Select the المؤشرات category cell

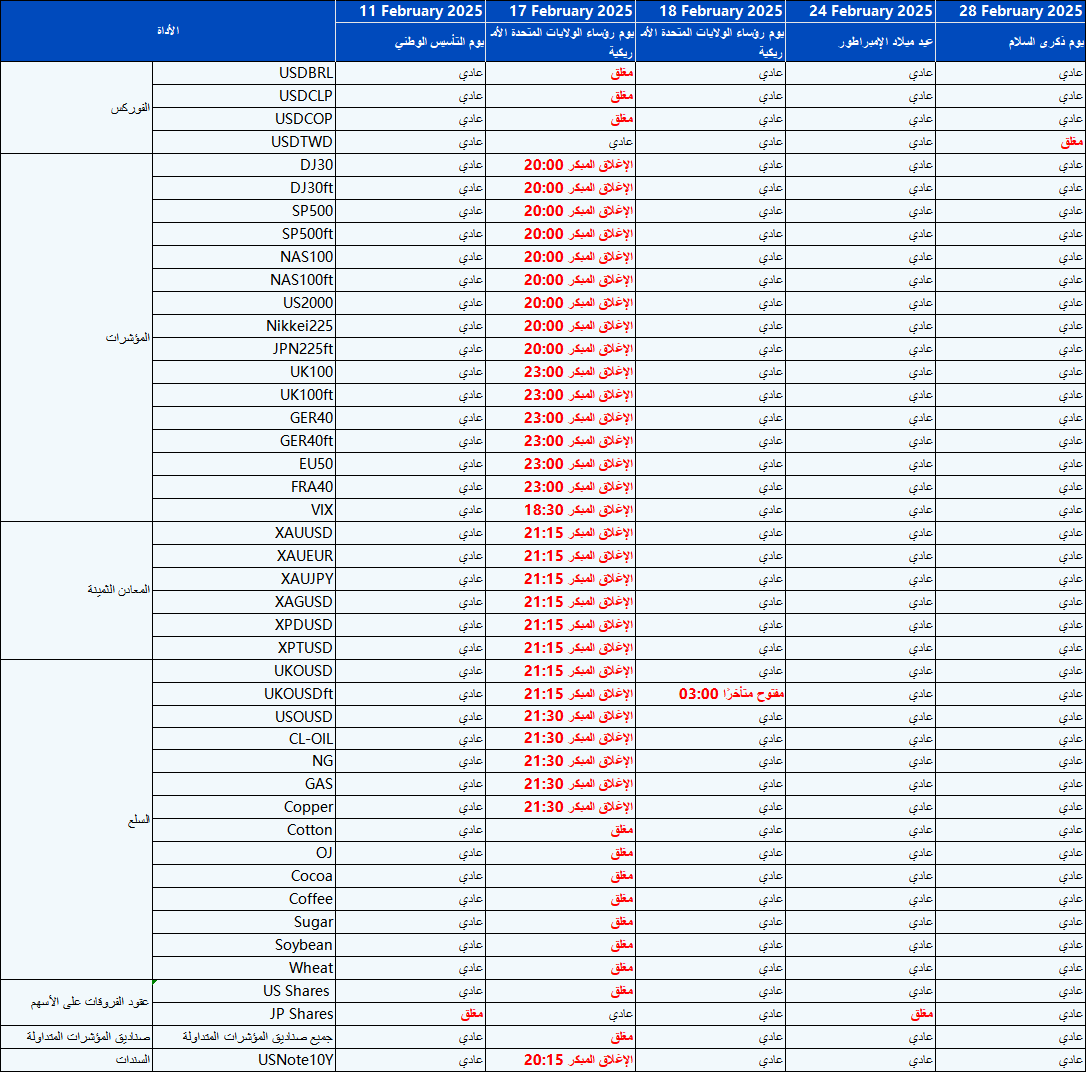click(76, 337)
